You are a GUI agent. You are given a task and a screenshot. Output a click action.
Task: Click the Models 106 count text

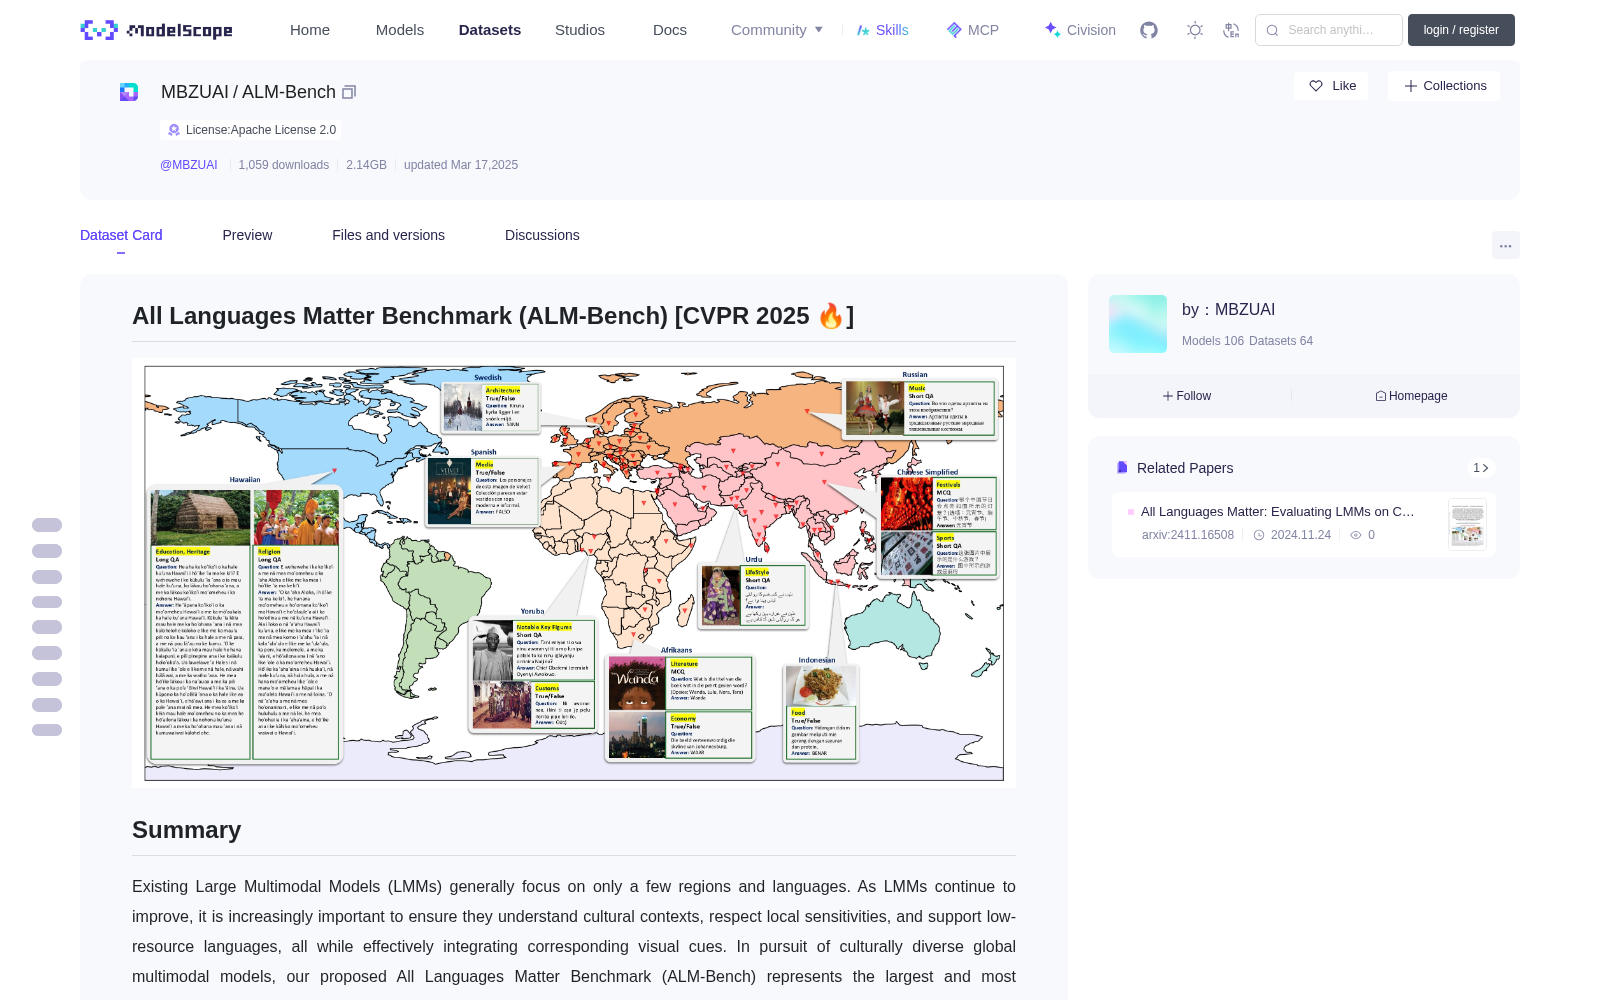tap(1213, 341)
